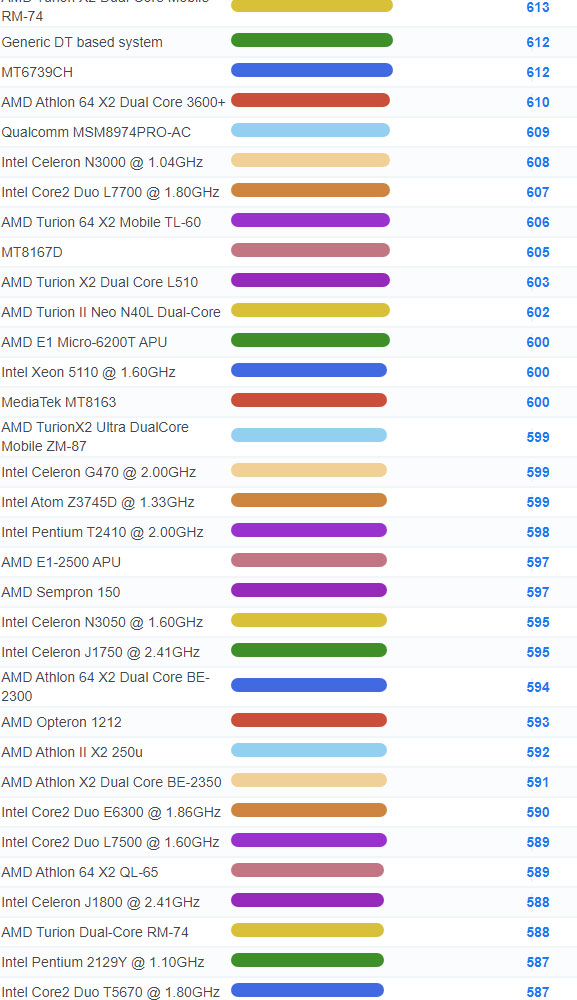Open Intel Atom Z3745D @ 1.33GHz
Viewport: 577px width, 1000px height.
[98, 503]
